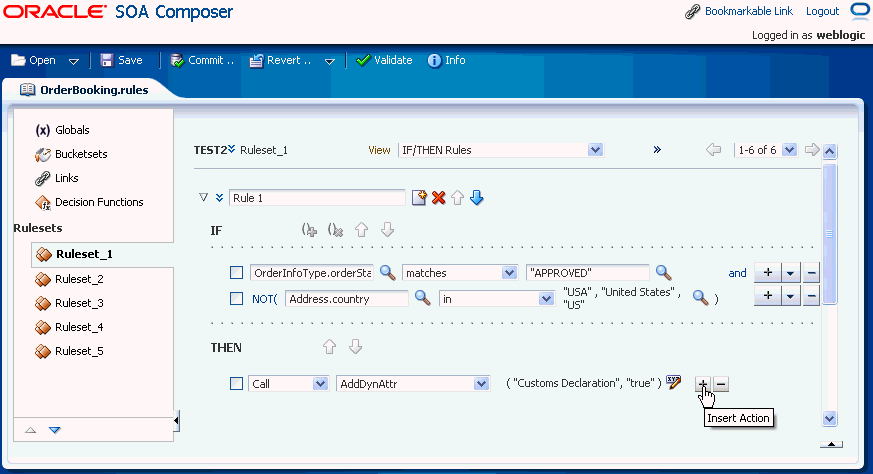Screen dimensions: 873x474
Task: Open insert options dropdown on orderStatus row
Action: pos(791,273)
